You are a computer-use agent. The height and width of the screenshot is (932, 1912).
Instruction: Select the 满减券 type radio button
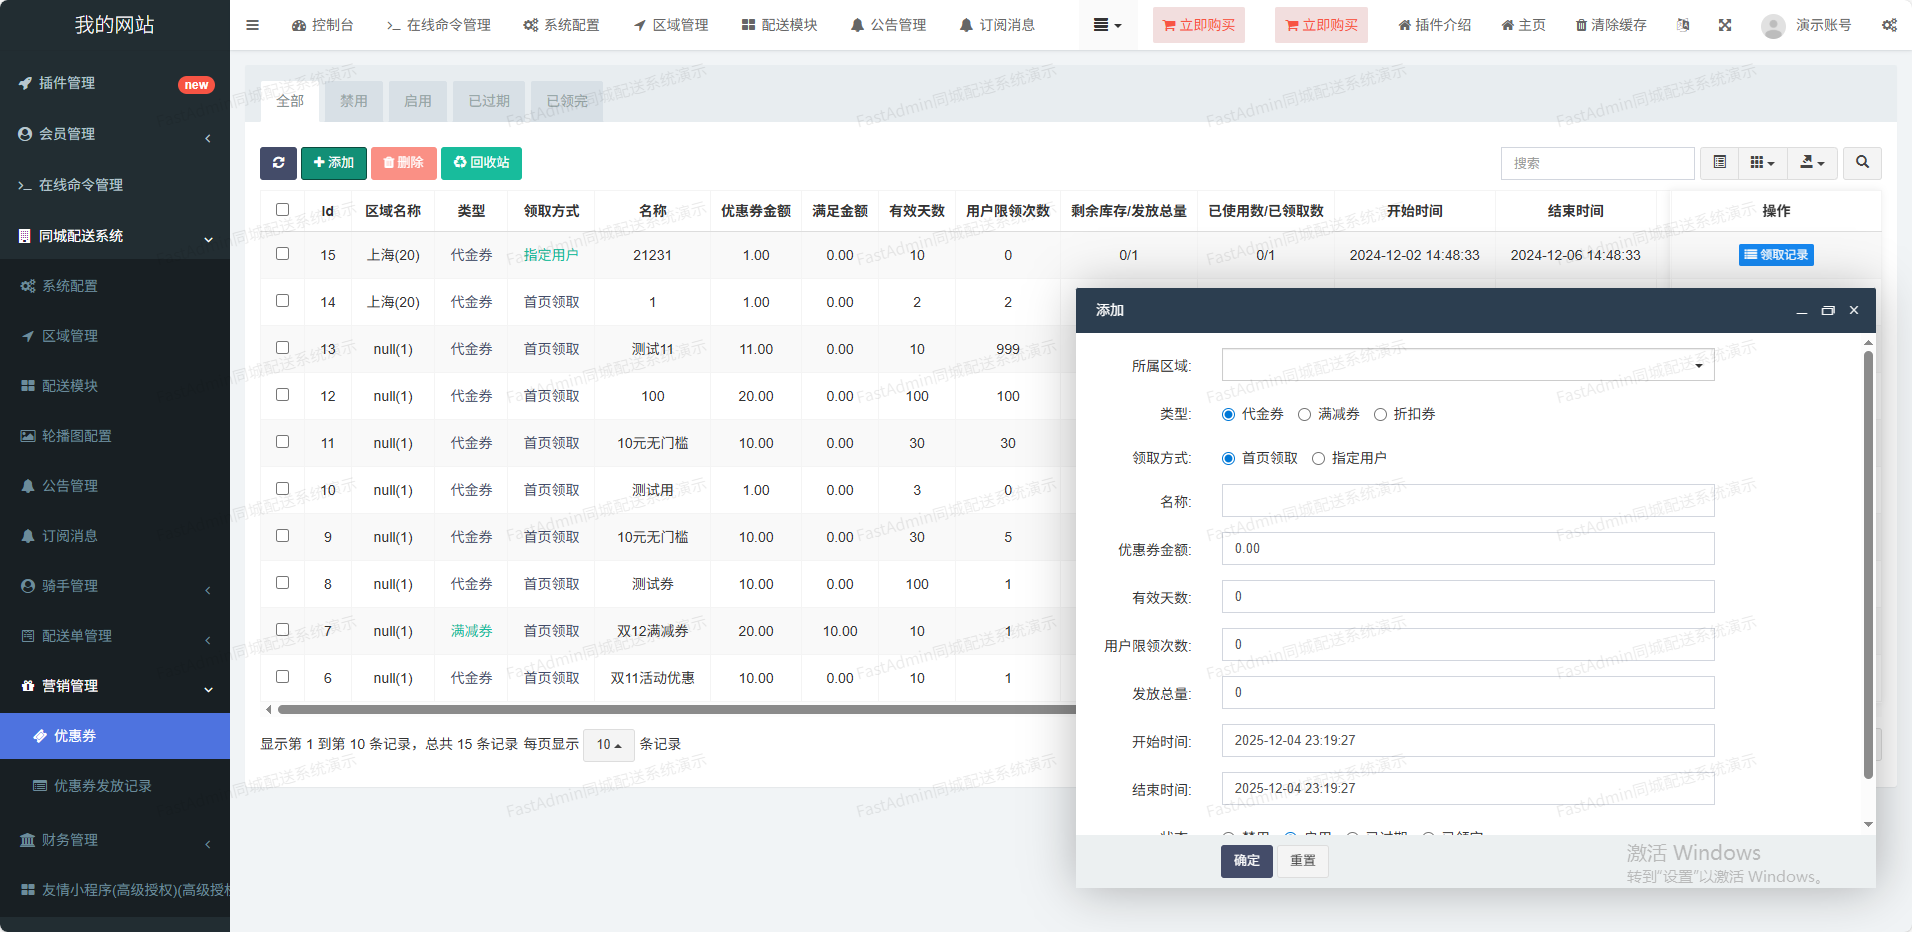click(1305, 415)
